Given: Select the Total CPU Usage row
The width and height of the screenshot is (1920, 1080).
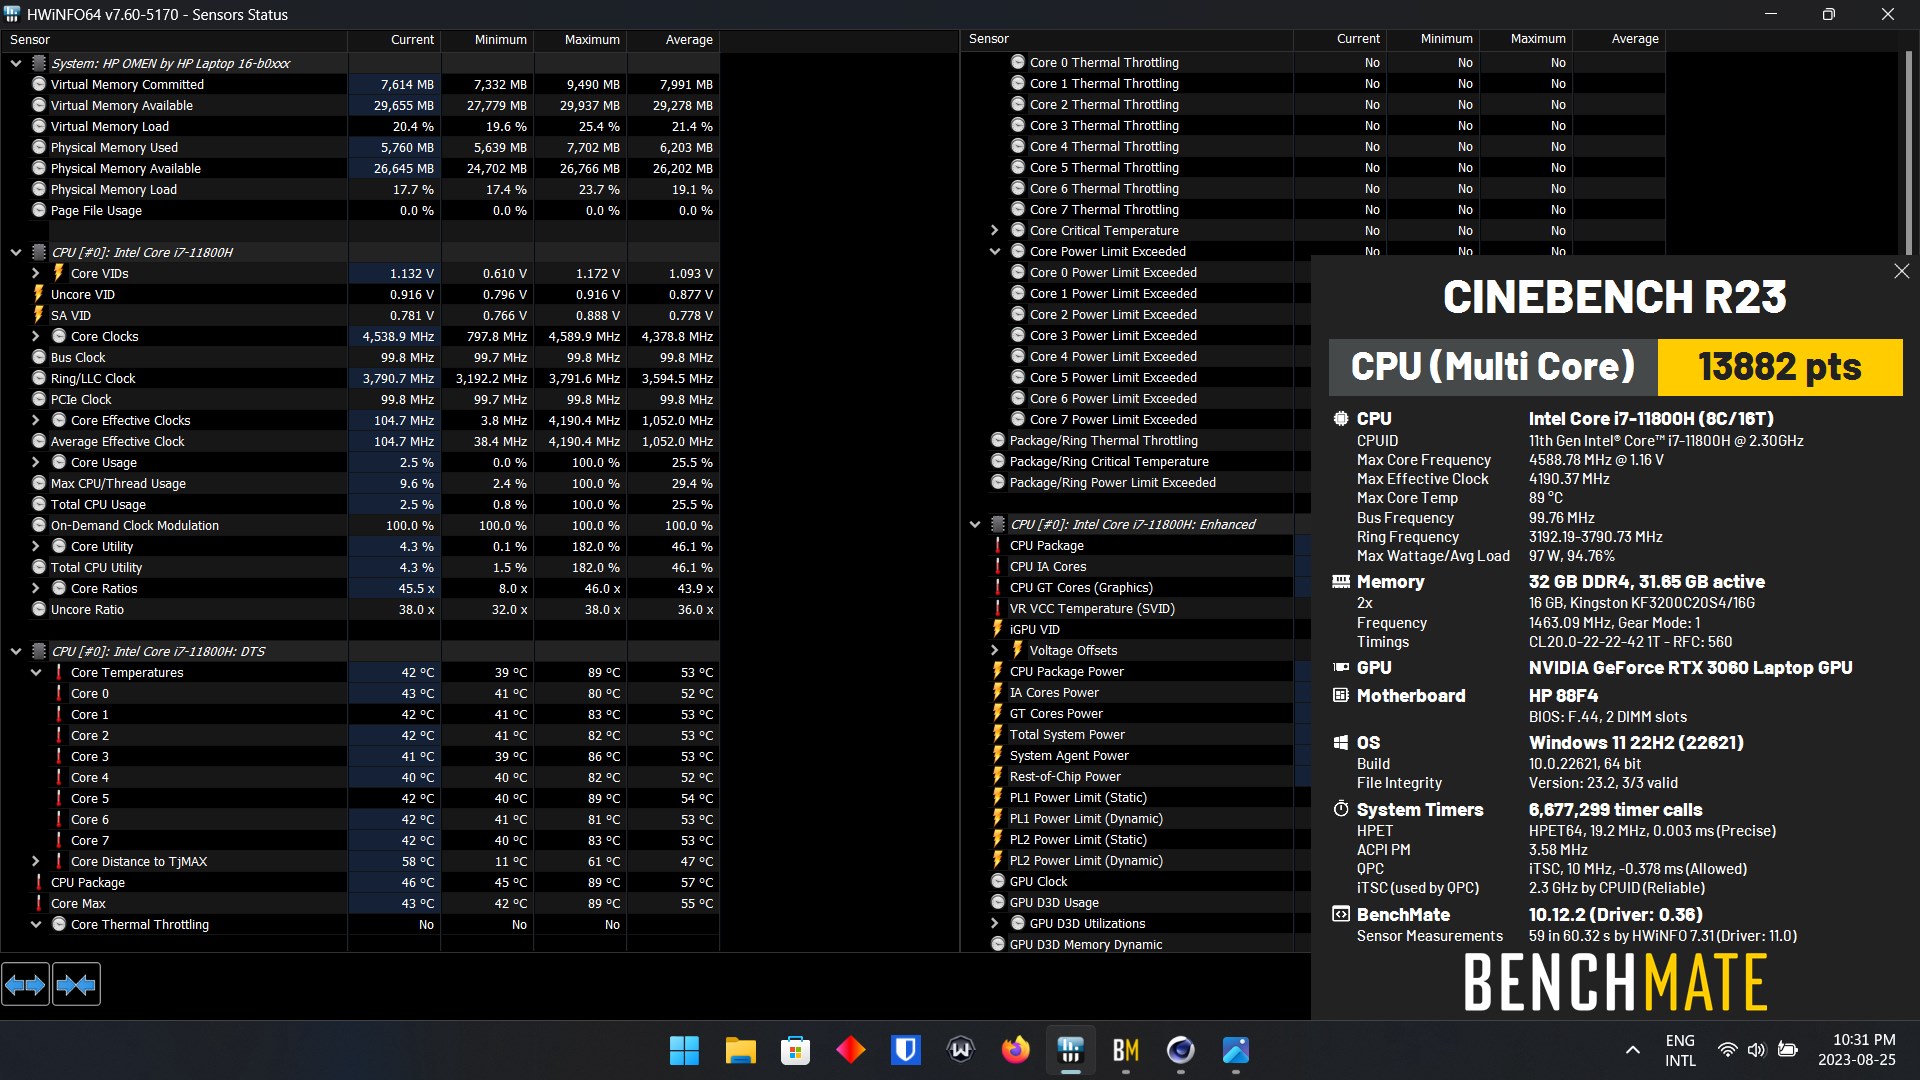Looking at the screenshot, I should (x=360, y=504).
